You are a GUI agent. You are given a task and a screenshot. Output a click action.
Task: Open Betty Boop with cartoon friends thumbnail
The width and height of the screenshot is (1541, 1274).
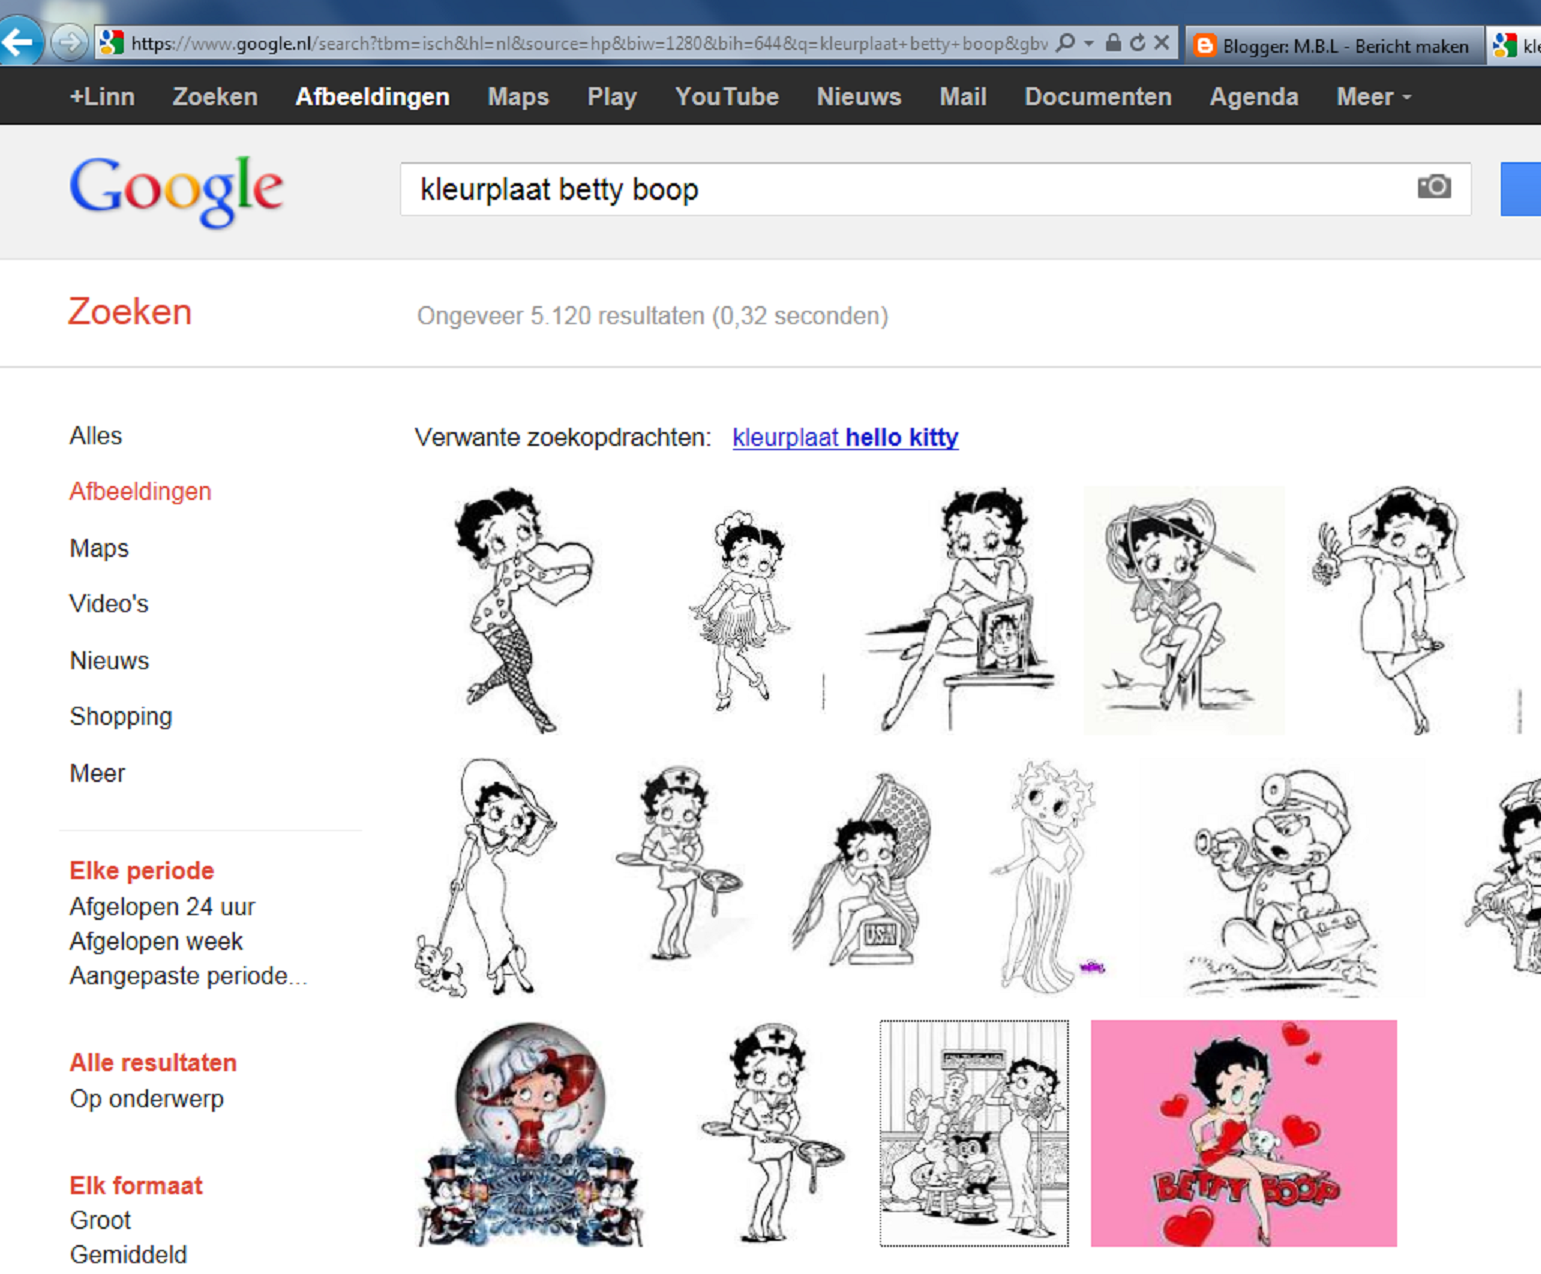coord(974,1133)
